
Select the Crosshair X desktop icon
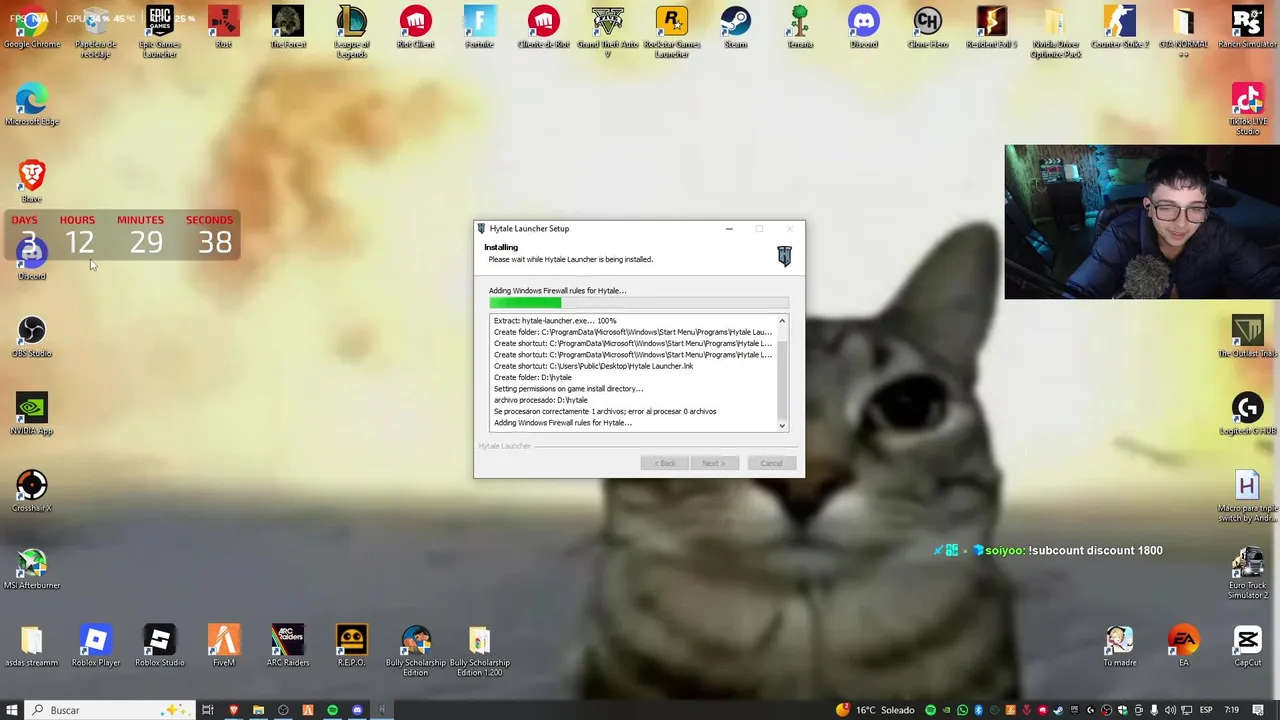(x=32, y=492)
